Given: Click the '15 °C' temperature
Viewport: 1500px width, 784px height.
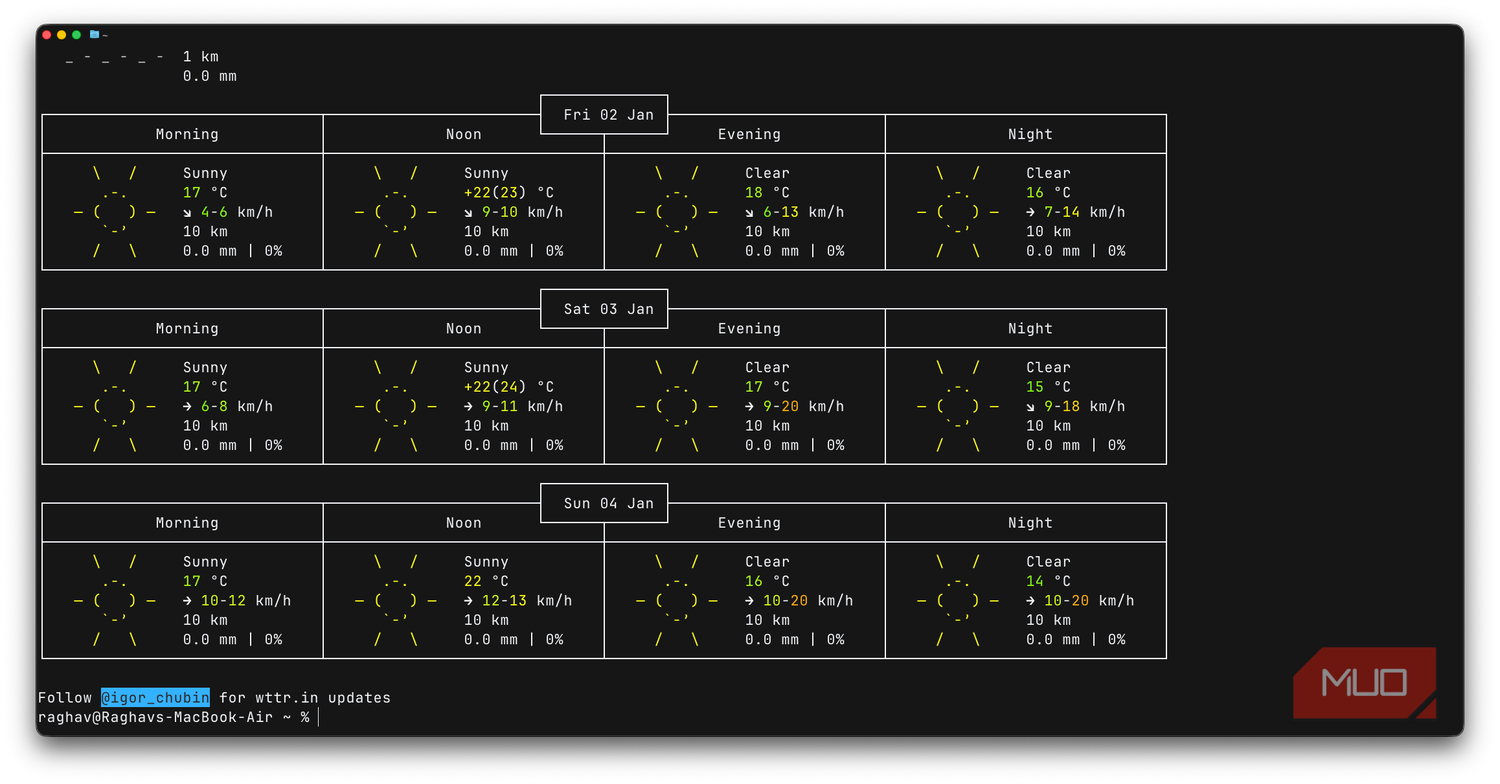Looking at the screenshot, I should [1048, 386].
